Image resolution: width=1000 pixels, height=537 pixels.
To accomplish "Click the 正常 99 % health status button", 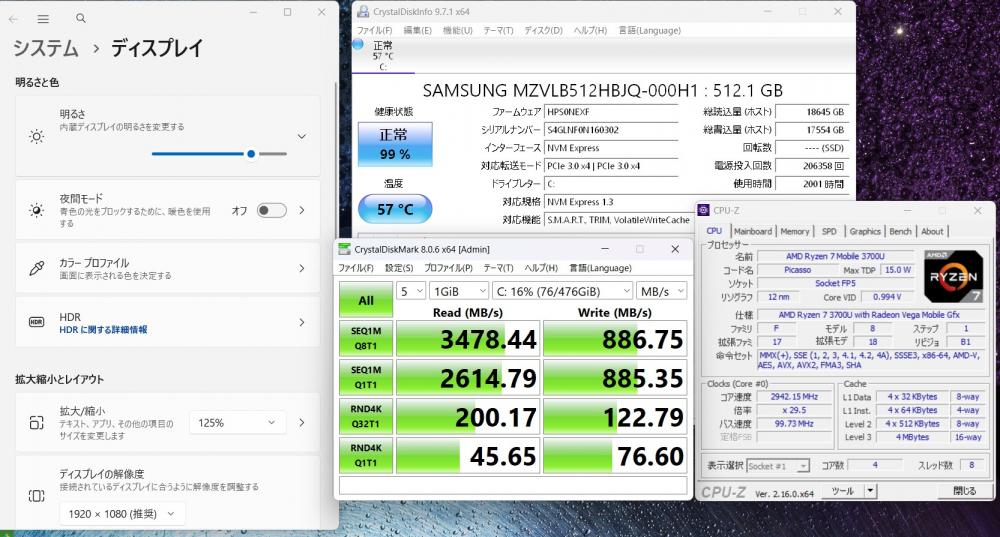I will coord(395,144).
